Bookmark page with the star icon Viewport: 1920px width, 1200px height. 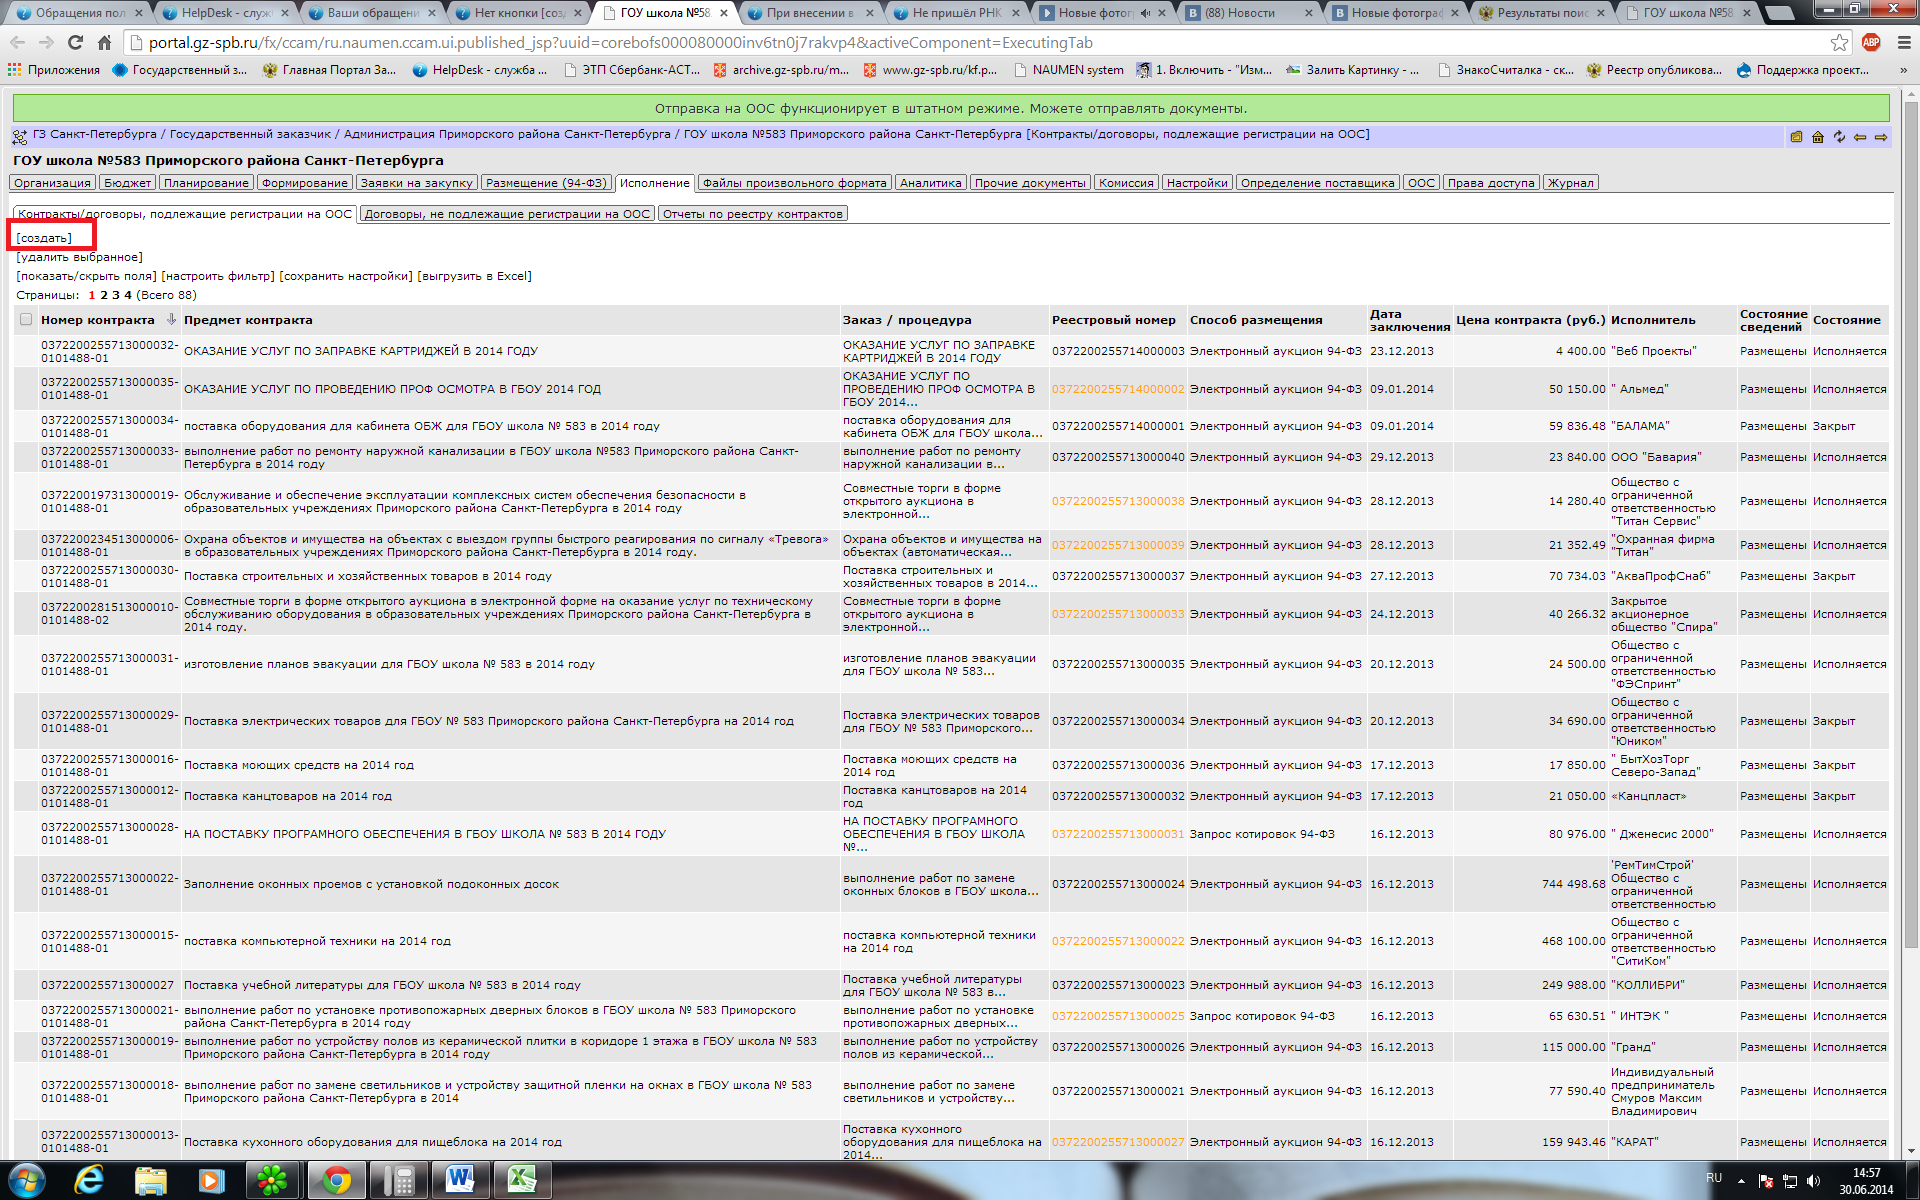click(x=1839, y=43)
